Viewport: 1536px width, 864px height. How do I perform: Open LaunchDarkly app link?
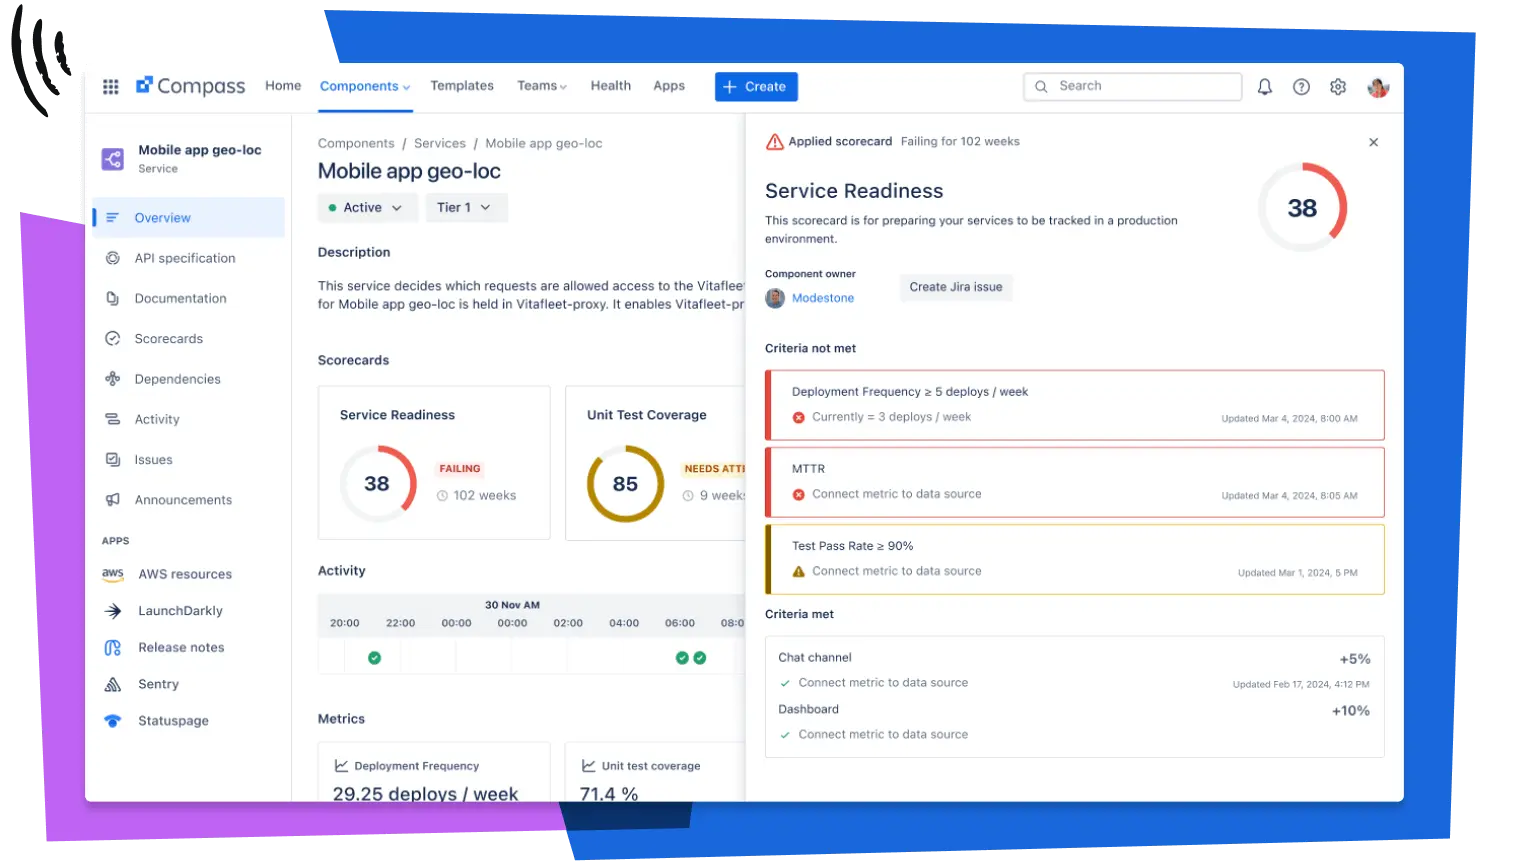(x=180, y=611)
